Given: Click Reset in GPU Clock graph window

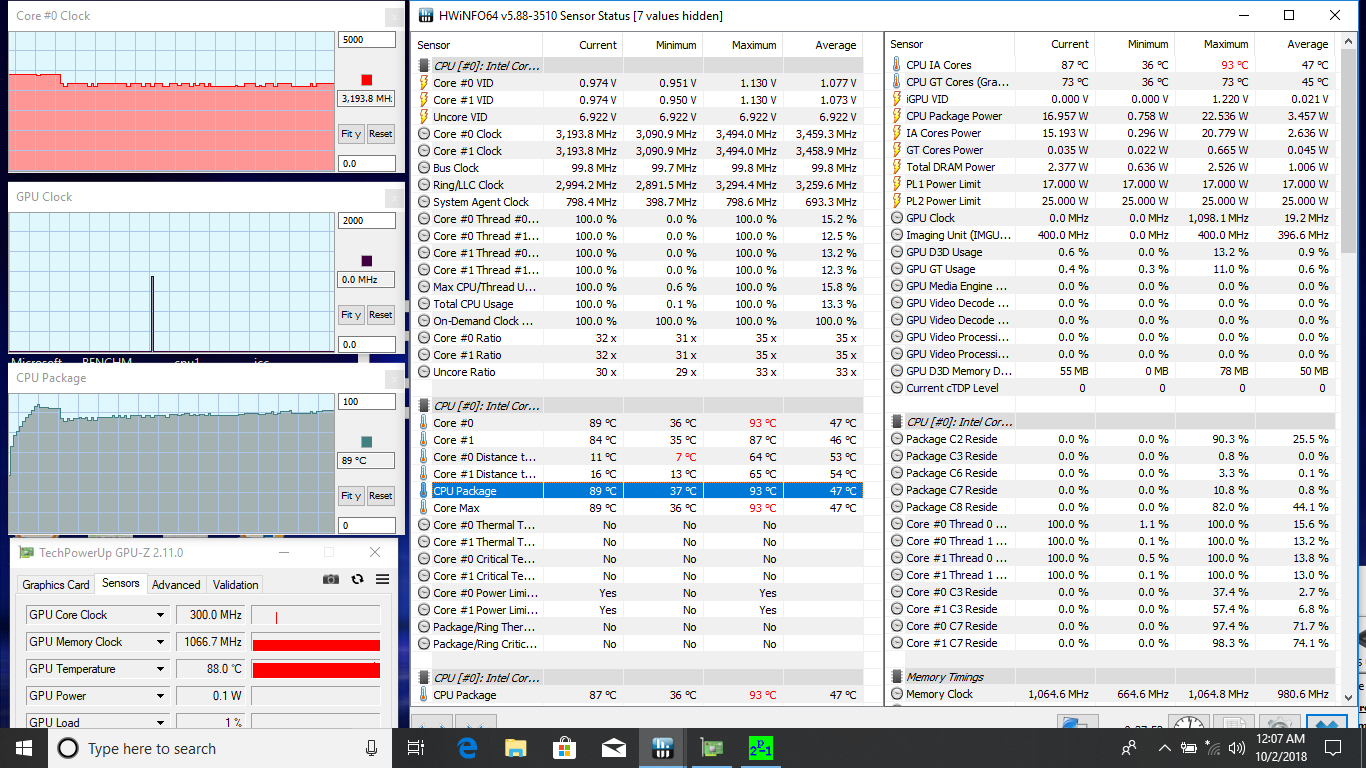Looking at the screenshot, I should click(381, 315).
